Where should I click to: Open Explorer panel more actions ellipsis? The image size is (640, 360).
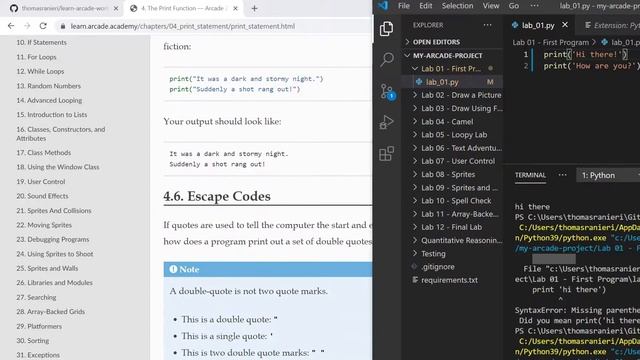[x=487, y=25]
